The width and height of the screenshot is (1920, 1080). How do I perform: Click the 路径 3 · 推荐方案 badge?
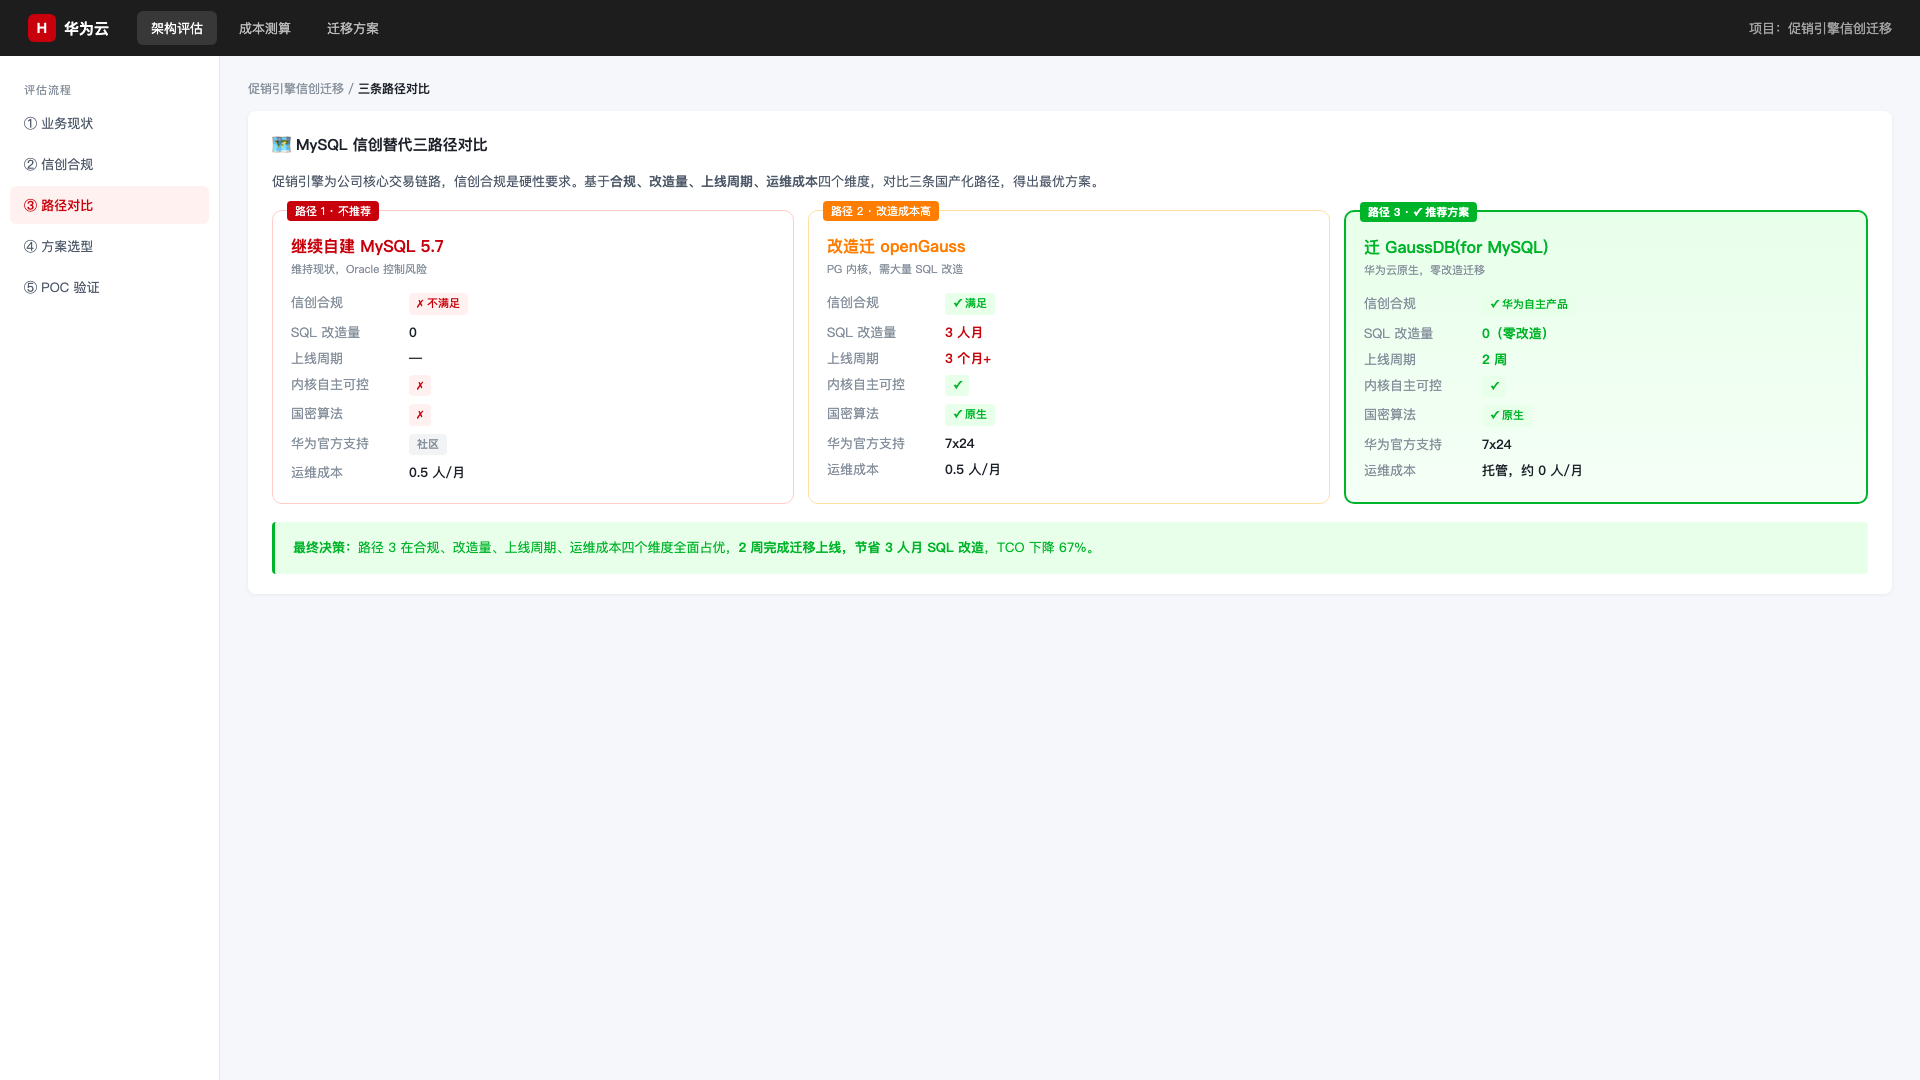pos(1419,212)
